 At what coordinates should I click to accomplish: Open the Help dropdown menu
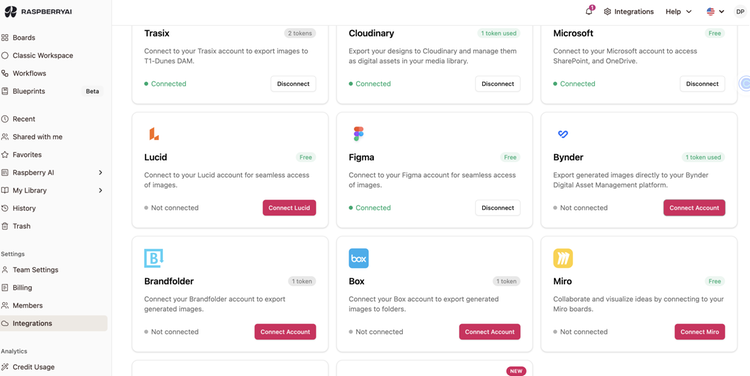click(x=678, y=11)
